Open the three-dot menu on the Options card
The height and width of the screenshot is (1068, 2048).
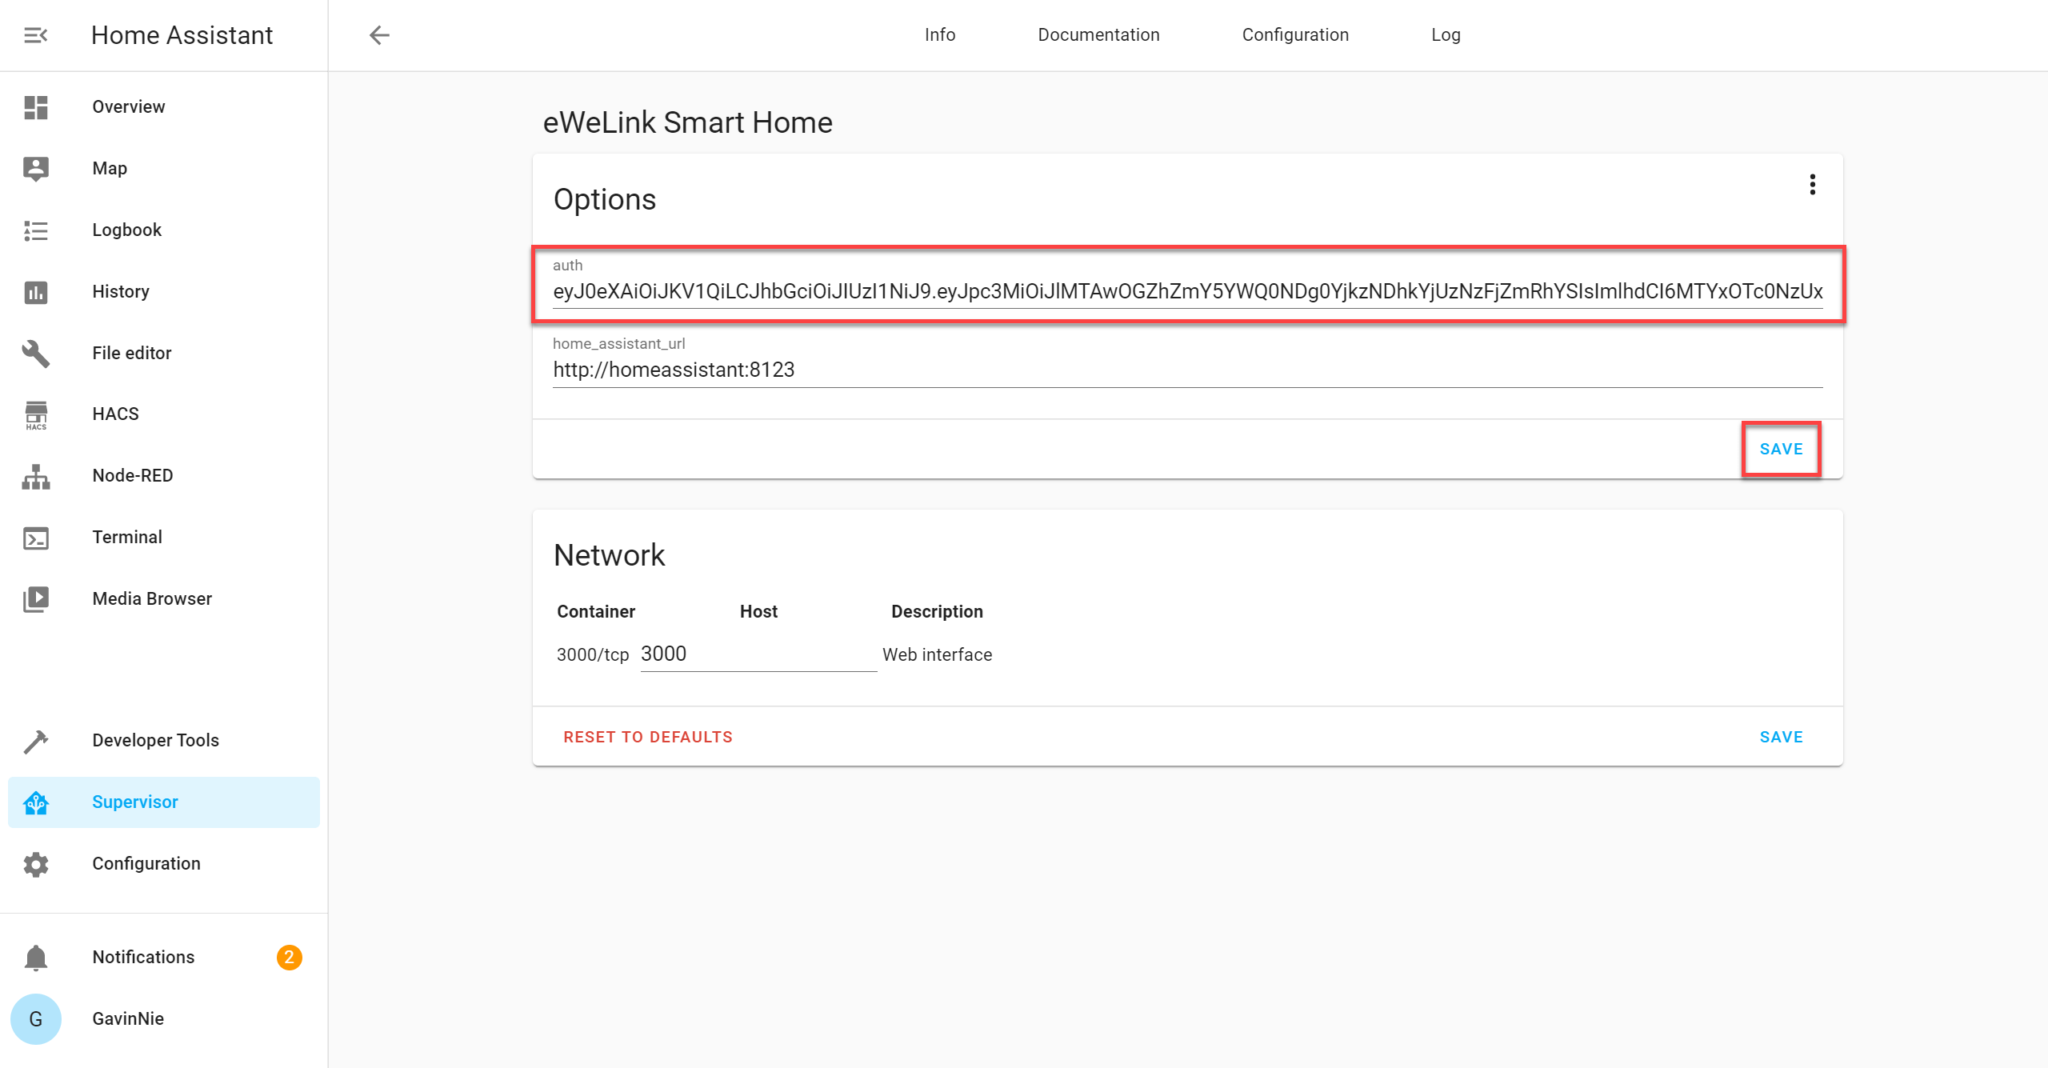(1813, 184)
